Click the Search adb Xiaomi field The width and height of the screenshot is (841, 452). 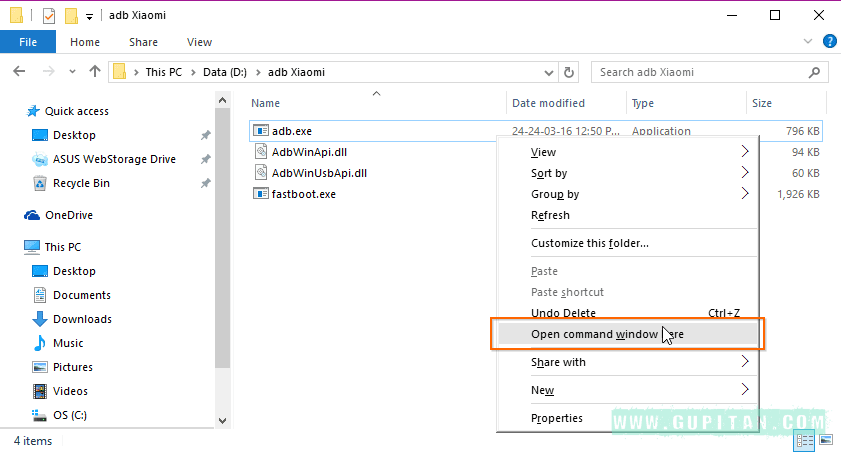pos(700,72)
